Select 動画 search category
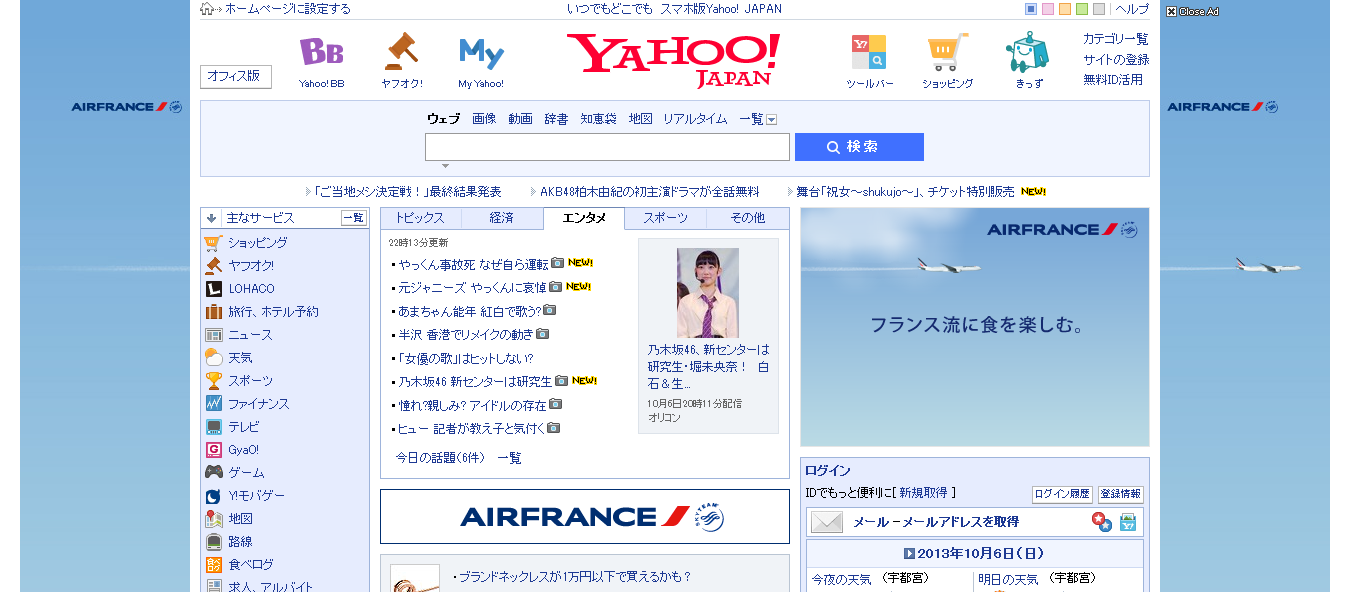Image resolution: width=1349 pixels, height=592 pixels. pos(520,119)
